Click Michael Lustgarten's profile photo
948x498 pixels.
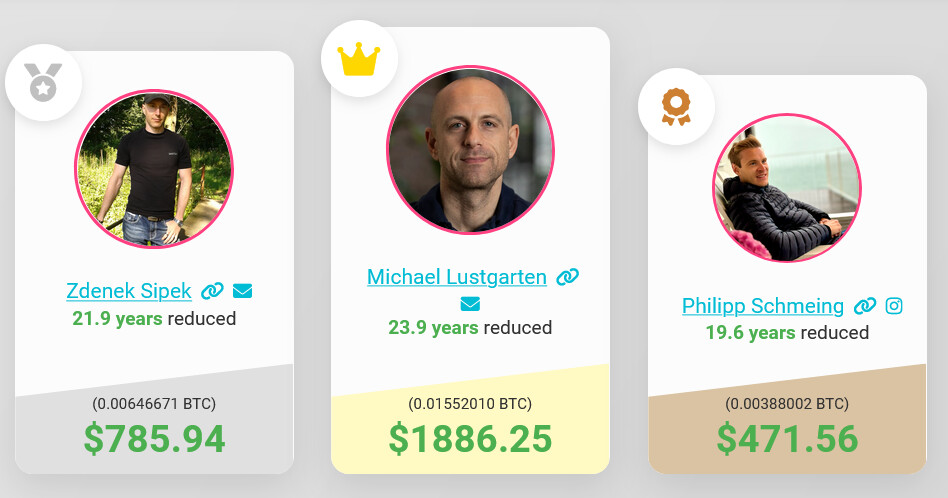coord(470,149)
